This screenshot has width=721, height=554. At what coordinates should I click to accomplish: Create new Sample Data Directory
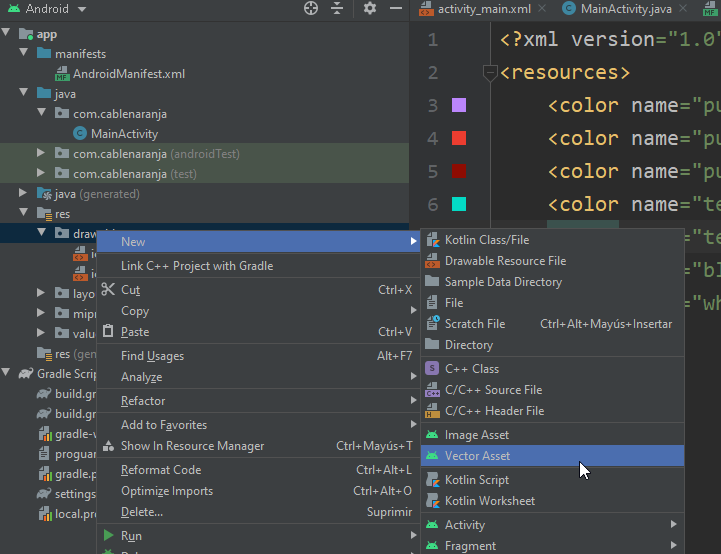point(552,282)
